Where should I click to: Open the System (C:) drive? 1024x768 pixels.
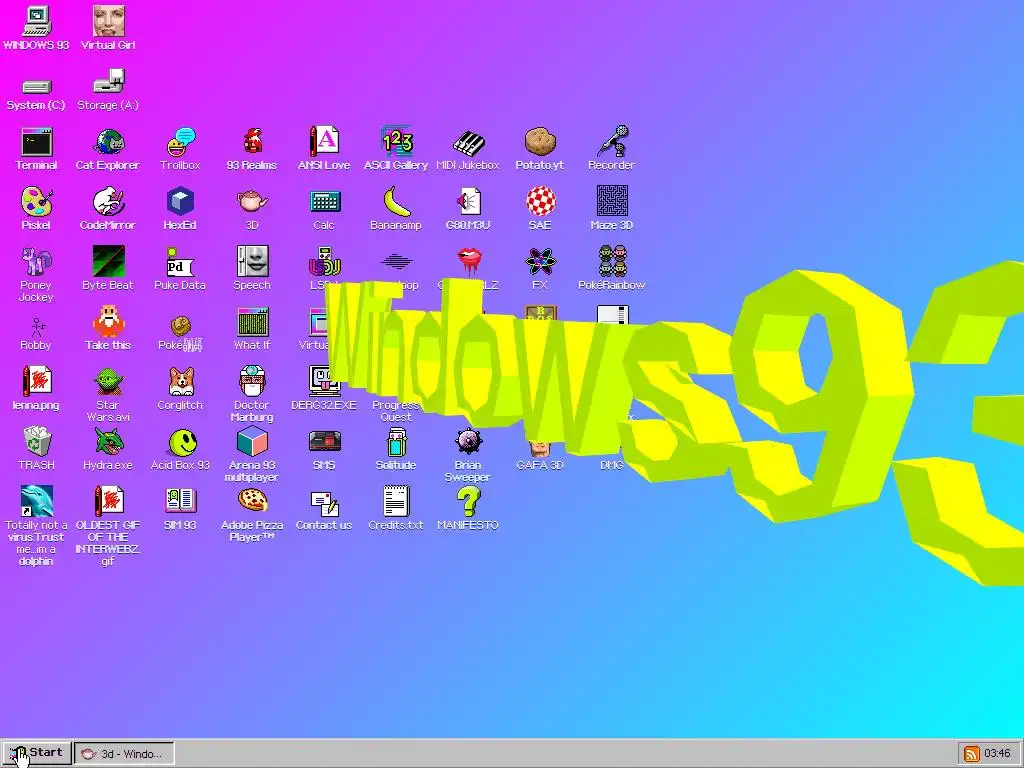[x=37, y=86]
